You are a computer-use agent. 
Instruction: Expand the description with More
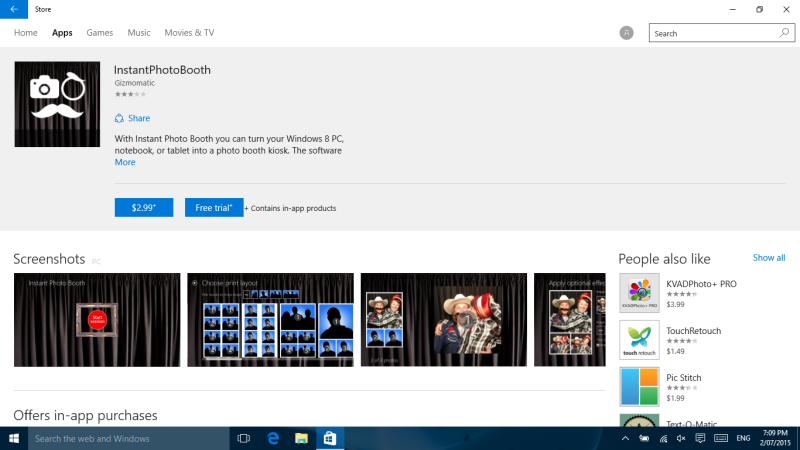[125, 162]
